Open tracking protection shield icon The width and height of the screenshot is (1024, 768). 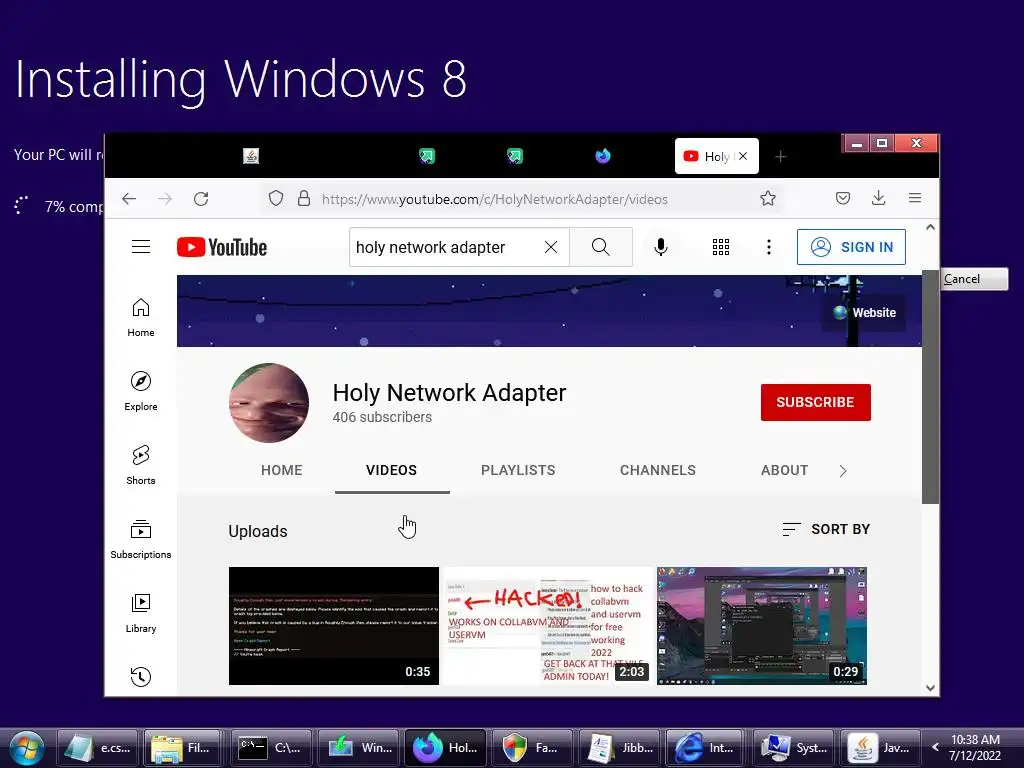pyautogui.click(x=276, y=199)
